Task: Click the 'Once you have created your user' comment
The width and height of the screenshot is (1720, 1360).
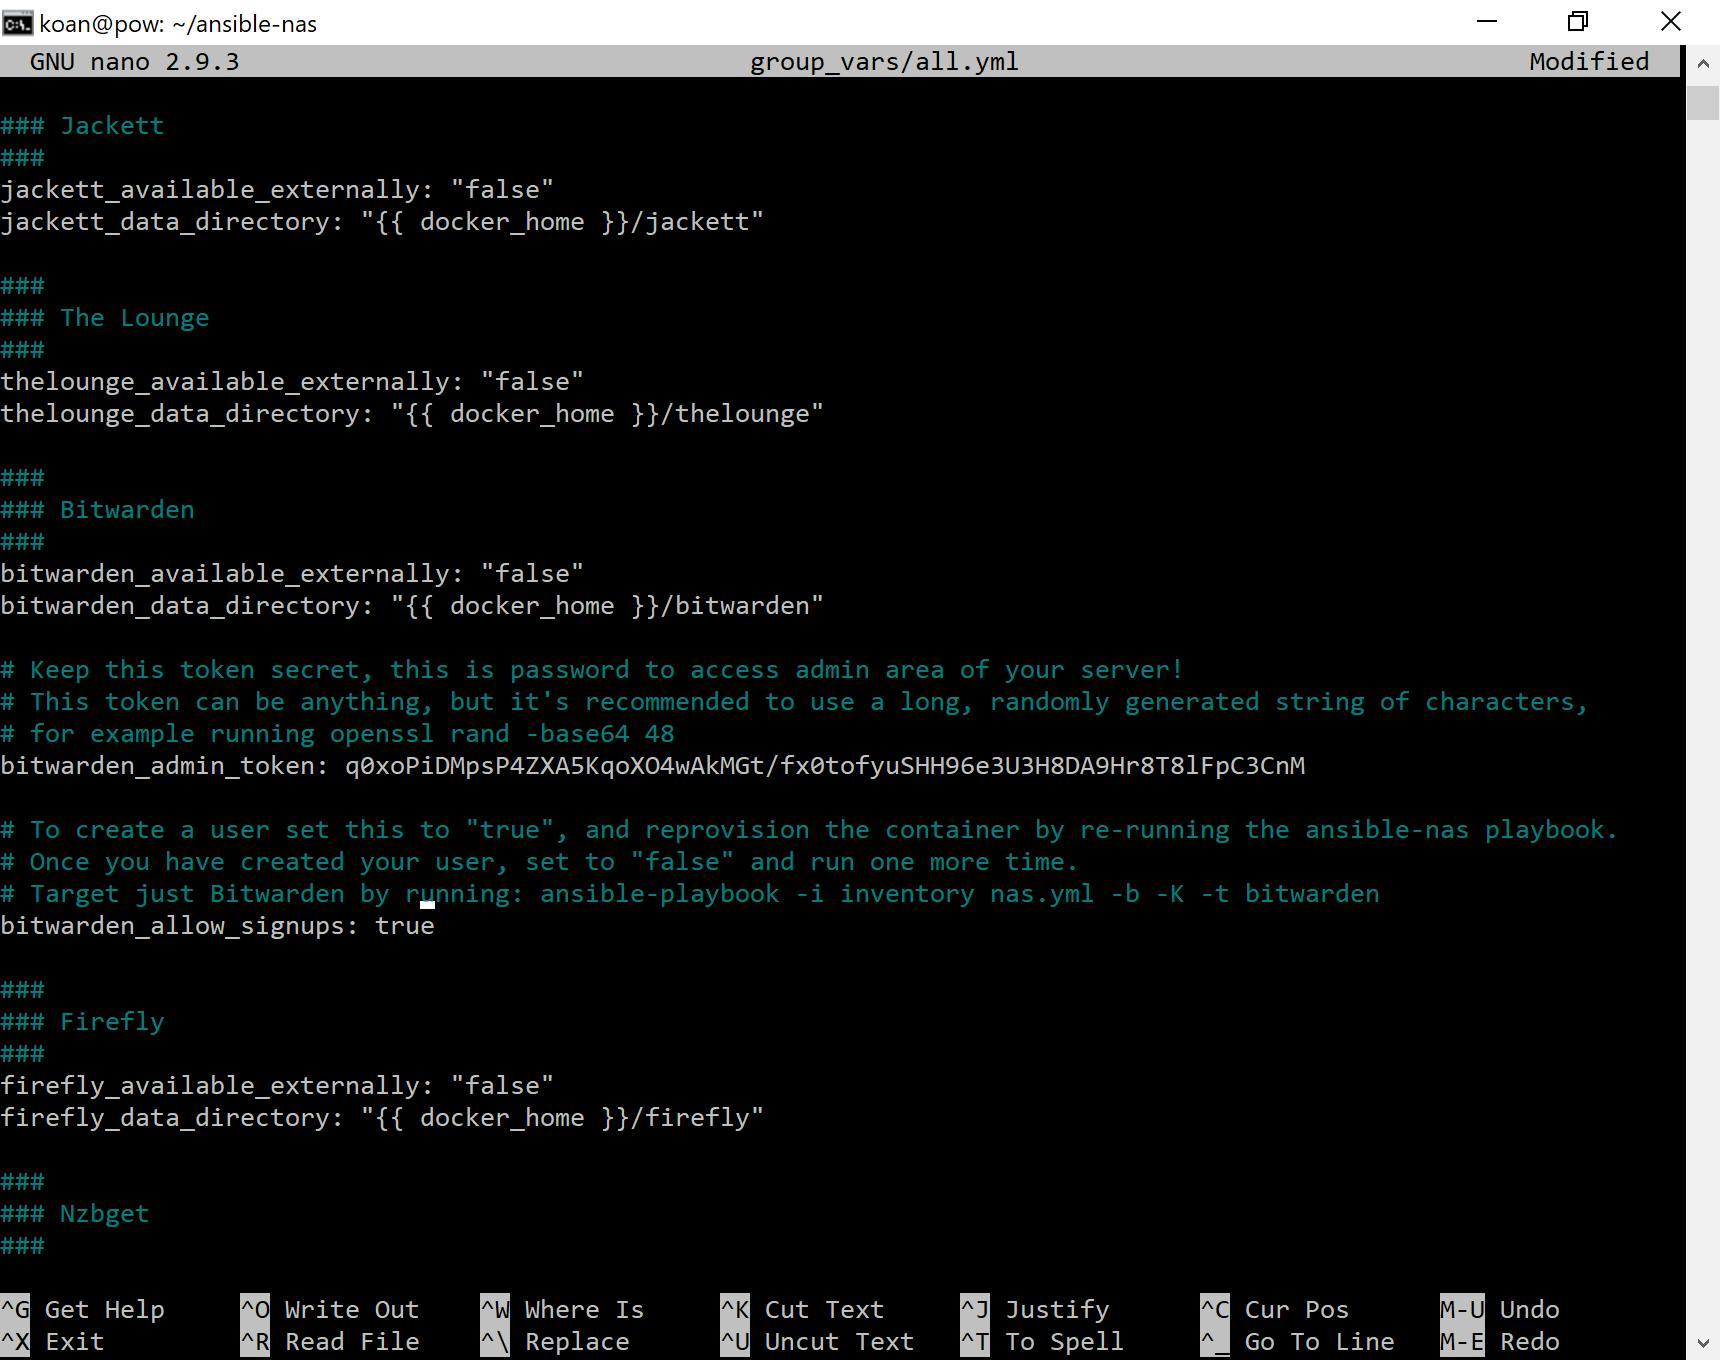Action: click(x=539, y=862)
